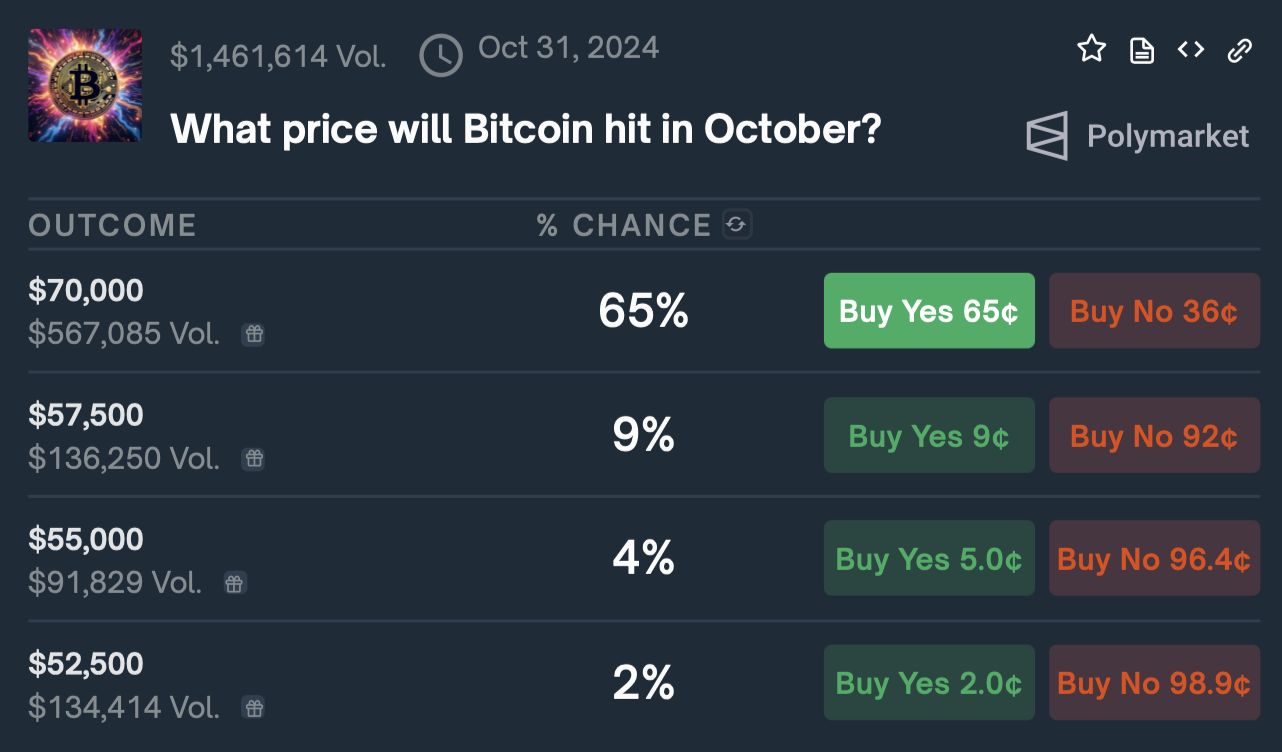Click the gift icon in $57,500 row
The width and height of the screenshot is (1282, 752).
coord(254,459)
